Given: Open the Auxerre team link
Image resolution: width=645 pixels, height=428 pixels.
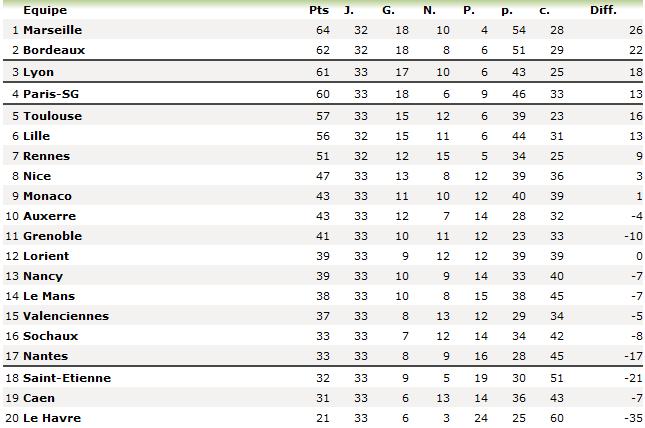Looking at the screenshot, I should pyautogui.click(x=49, y=216).
